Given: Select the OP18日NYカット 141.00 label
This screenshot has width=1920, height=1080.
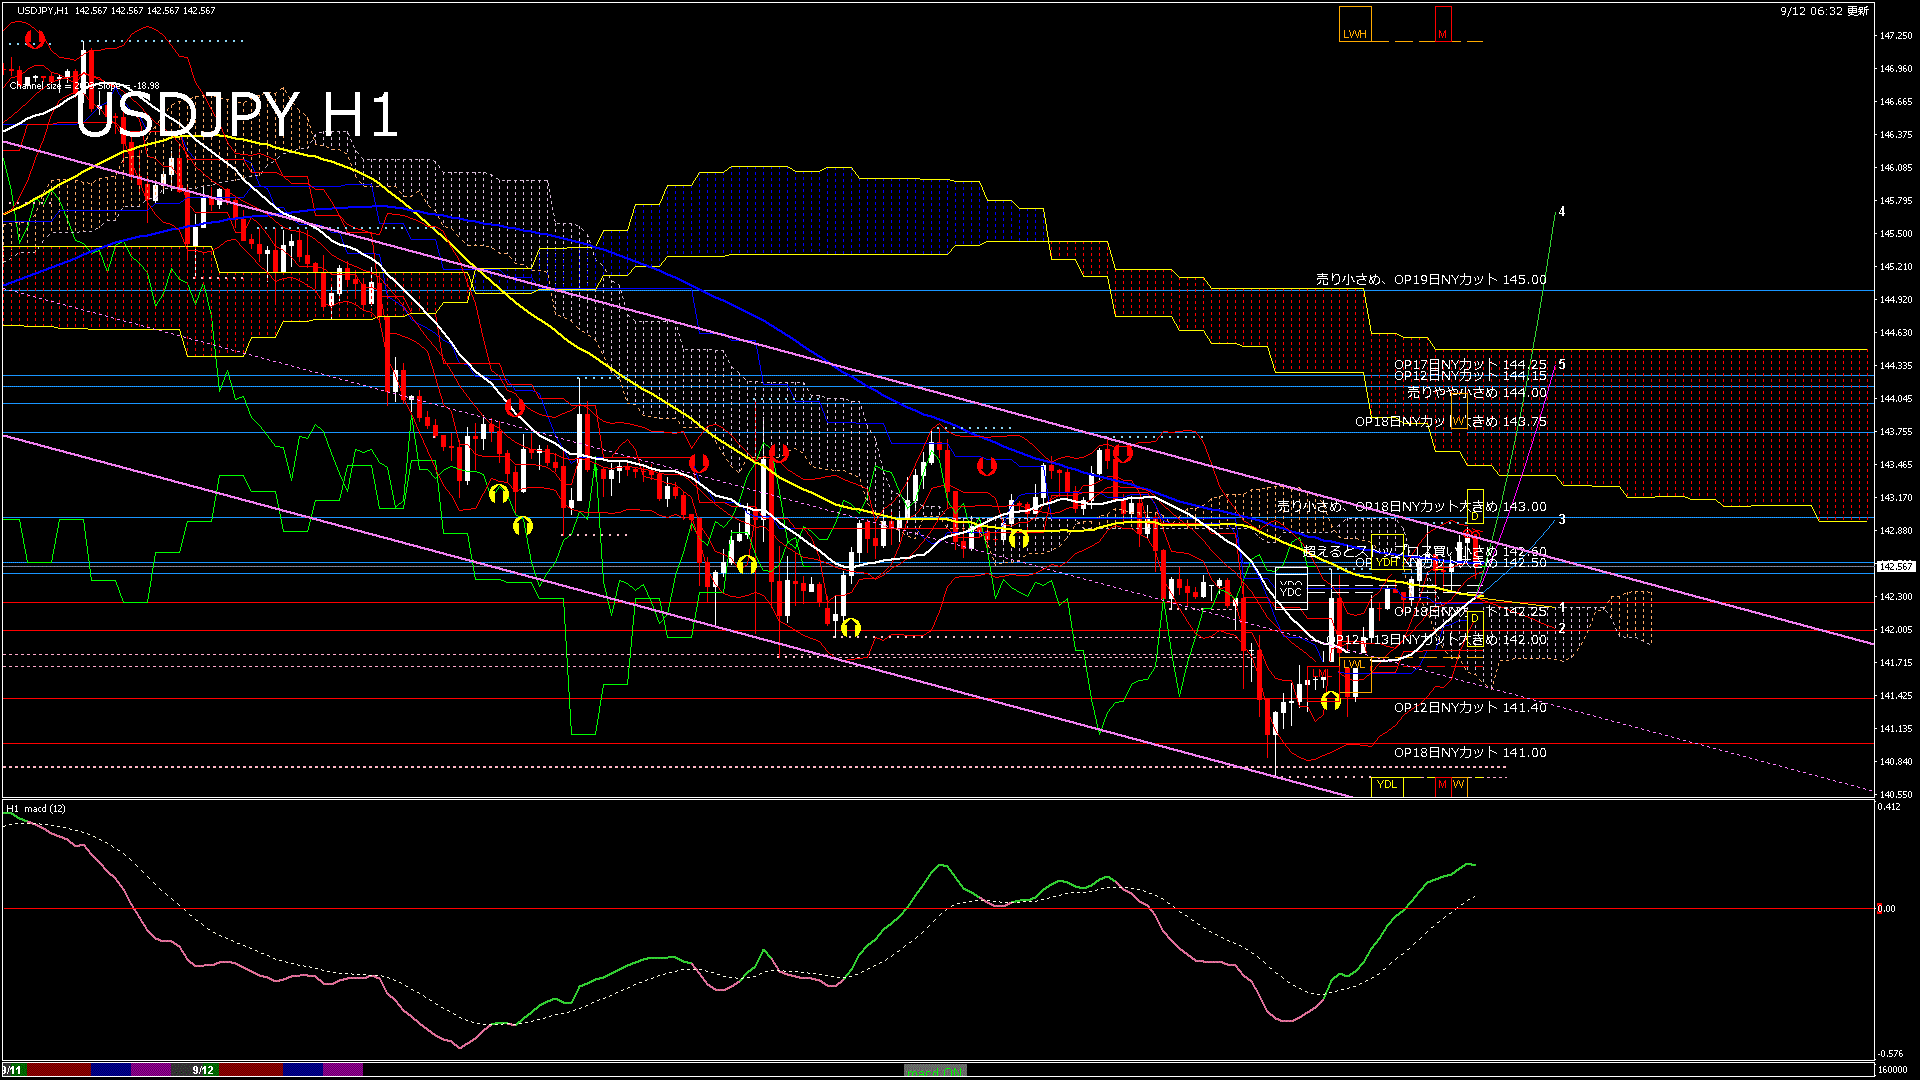Looking at the screenshot, I should (x=1470, y=753).
